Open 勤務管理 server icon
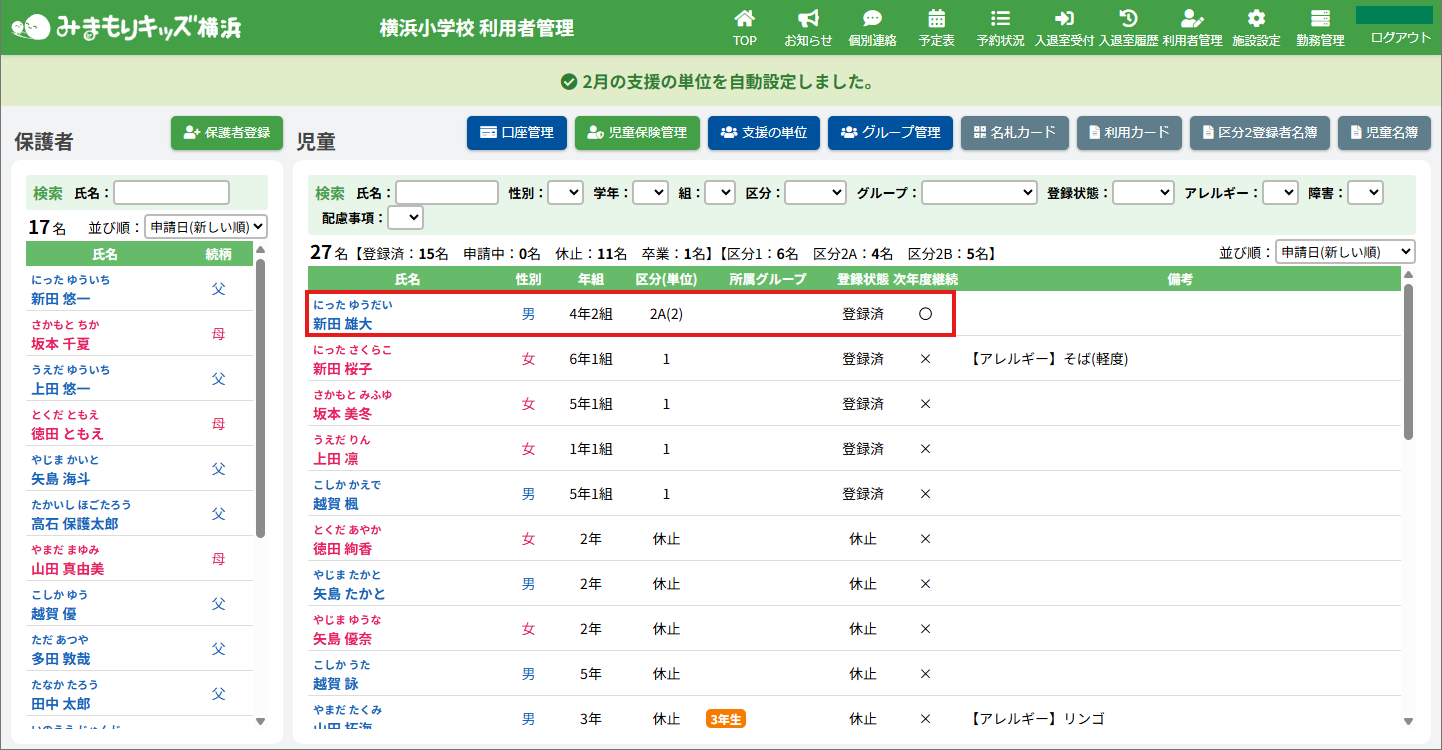Viewport: 1442px width, 750px height. point(1320,19)
